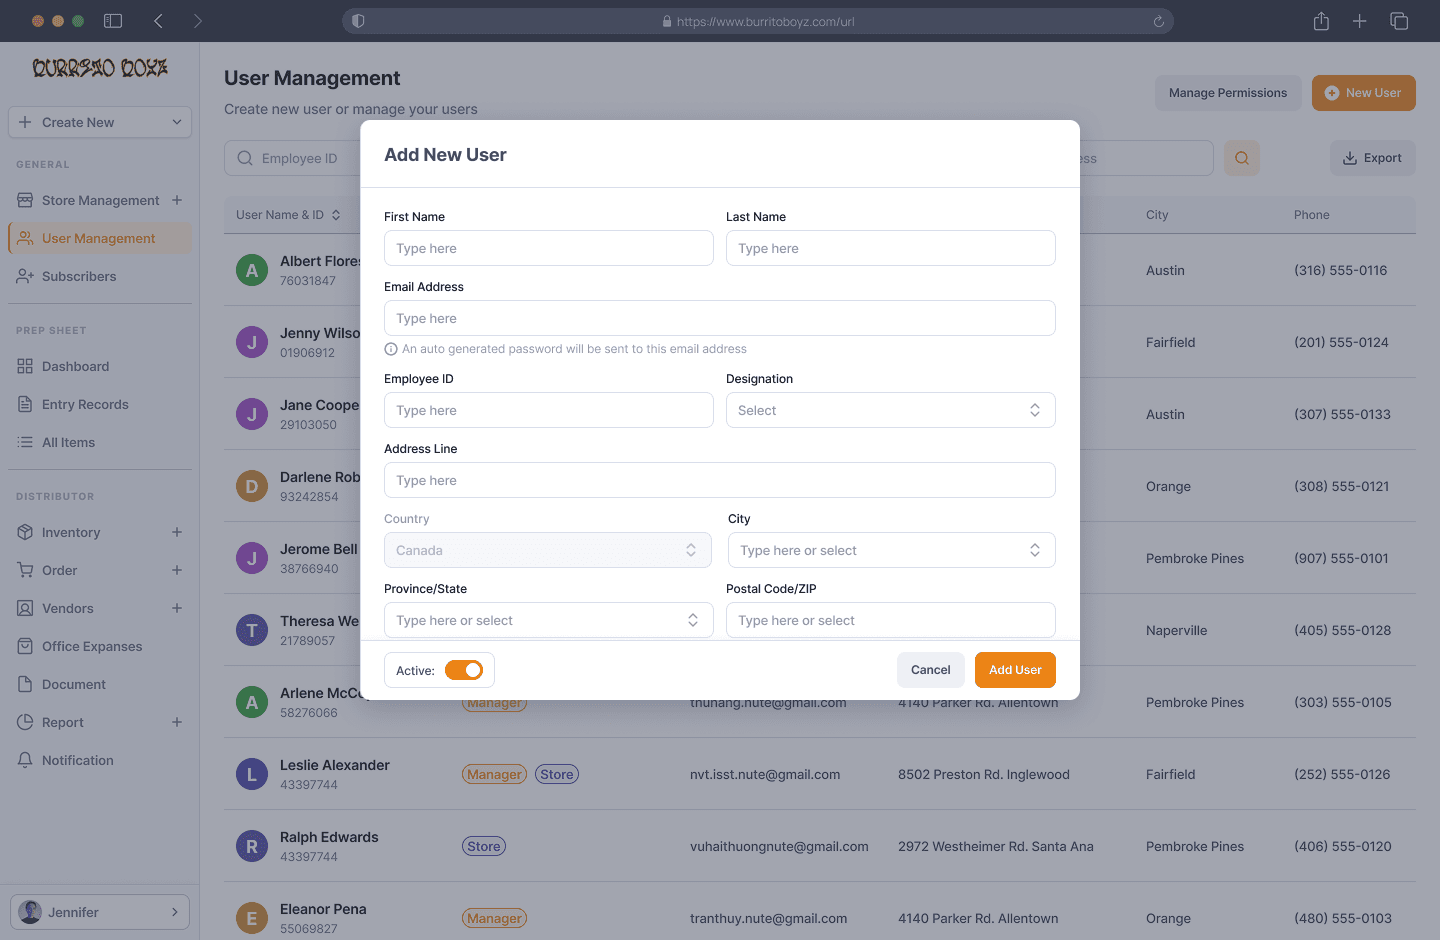Click the Employee ID field in dialog
This screenshot has width=1440, height=940.
point(549,410)
